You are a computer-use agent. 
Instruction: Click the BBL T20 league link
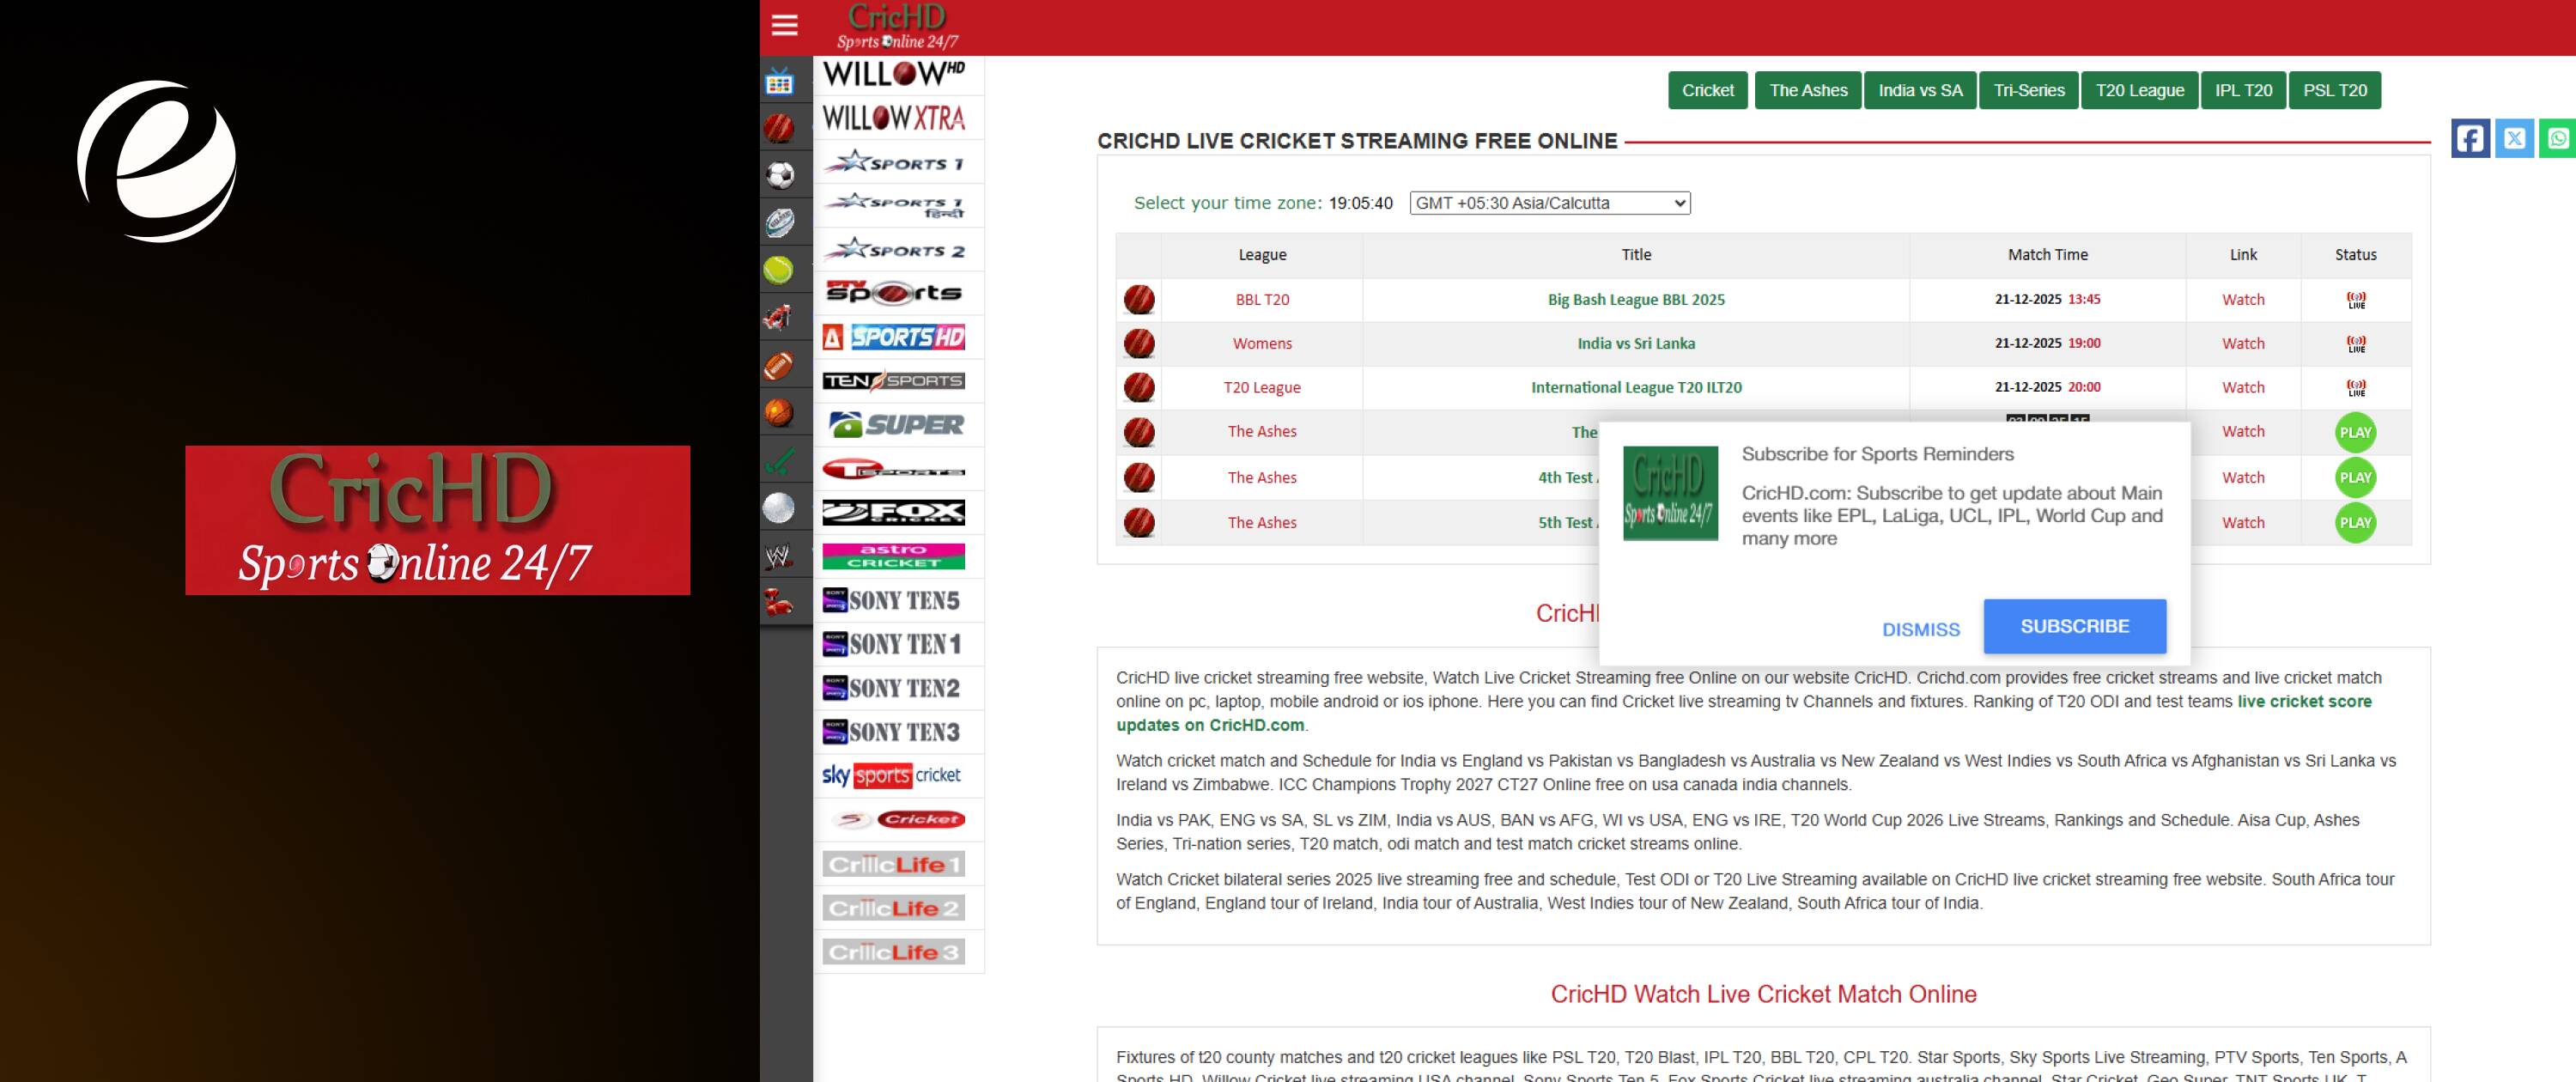pyautogui.click(x=1262, y=299)
